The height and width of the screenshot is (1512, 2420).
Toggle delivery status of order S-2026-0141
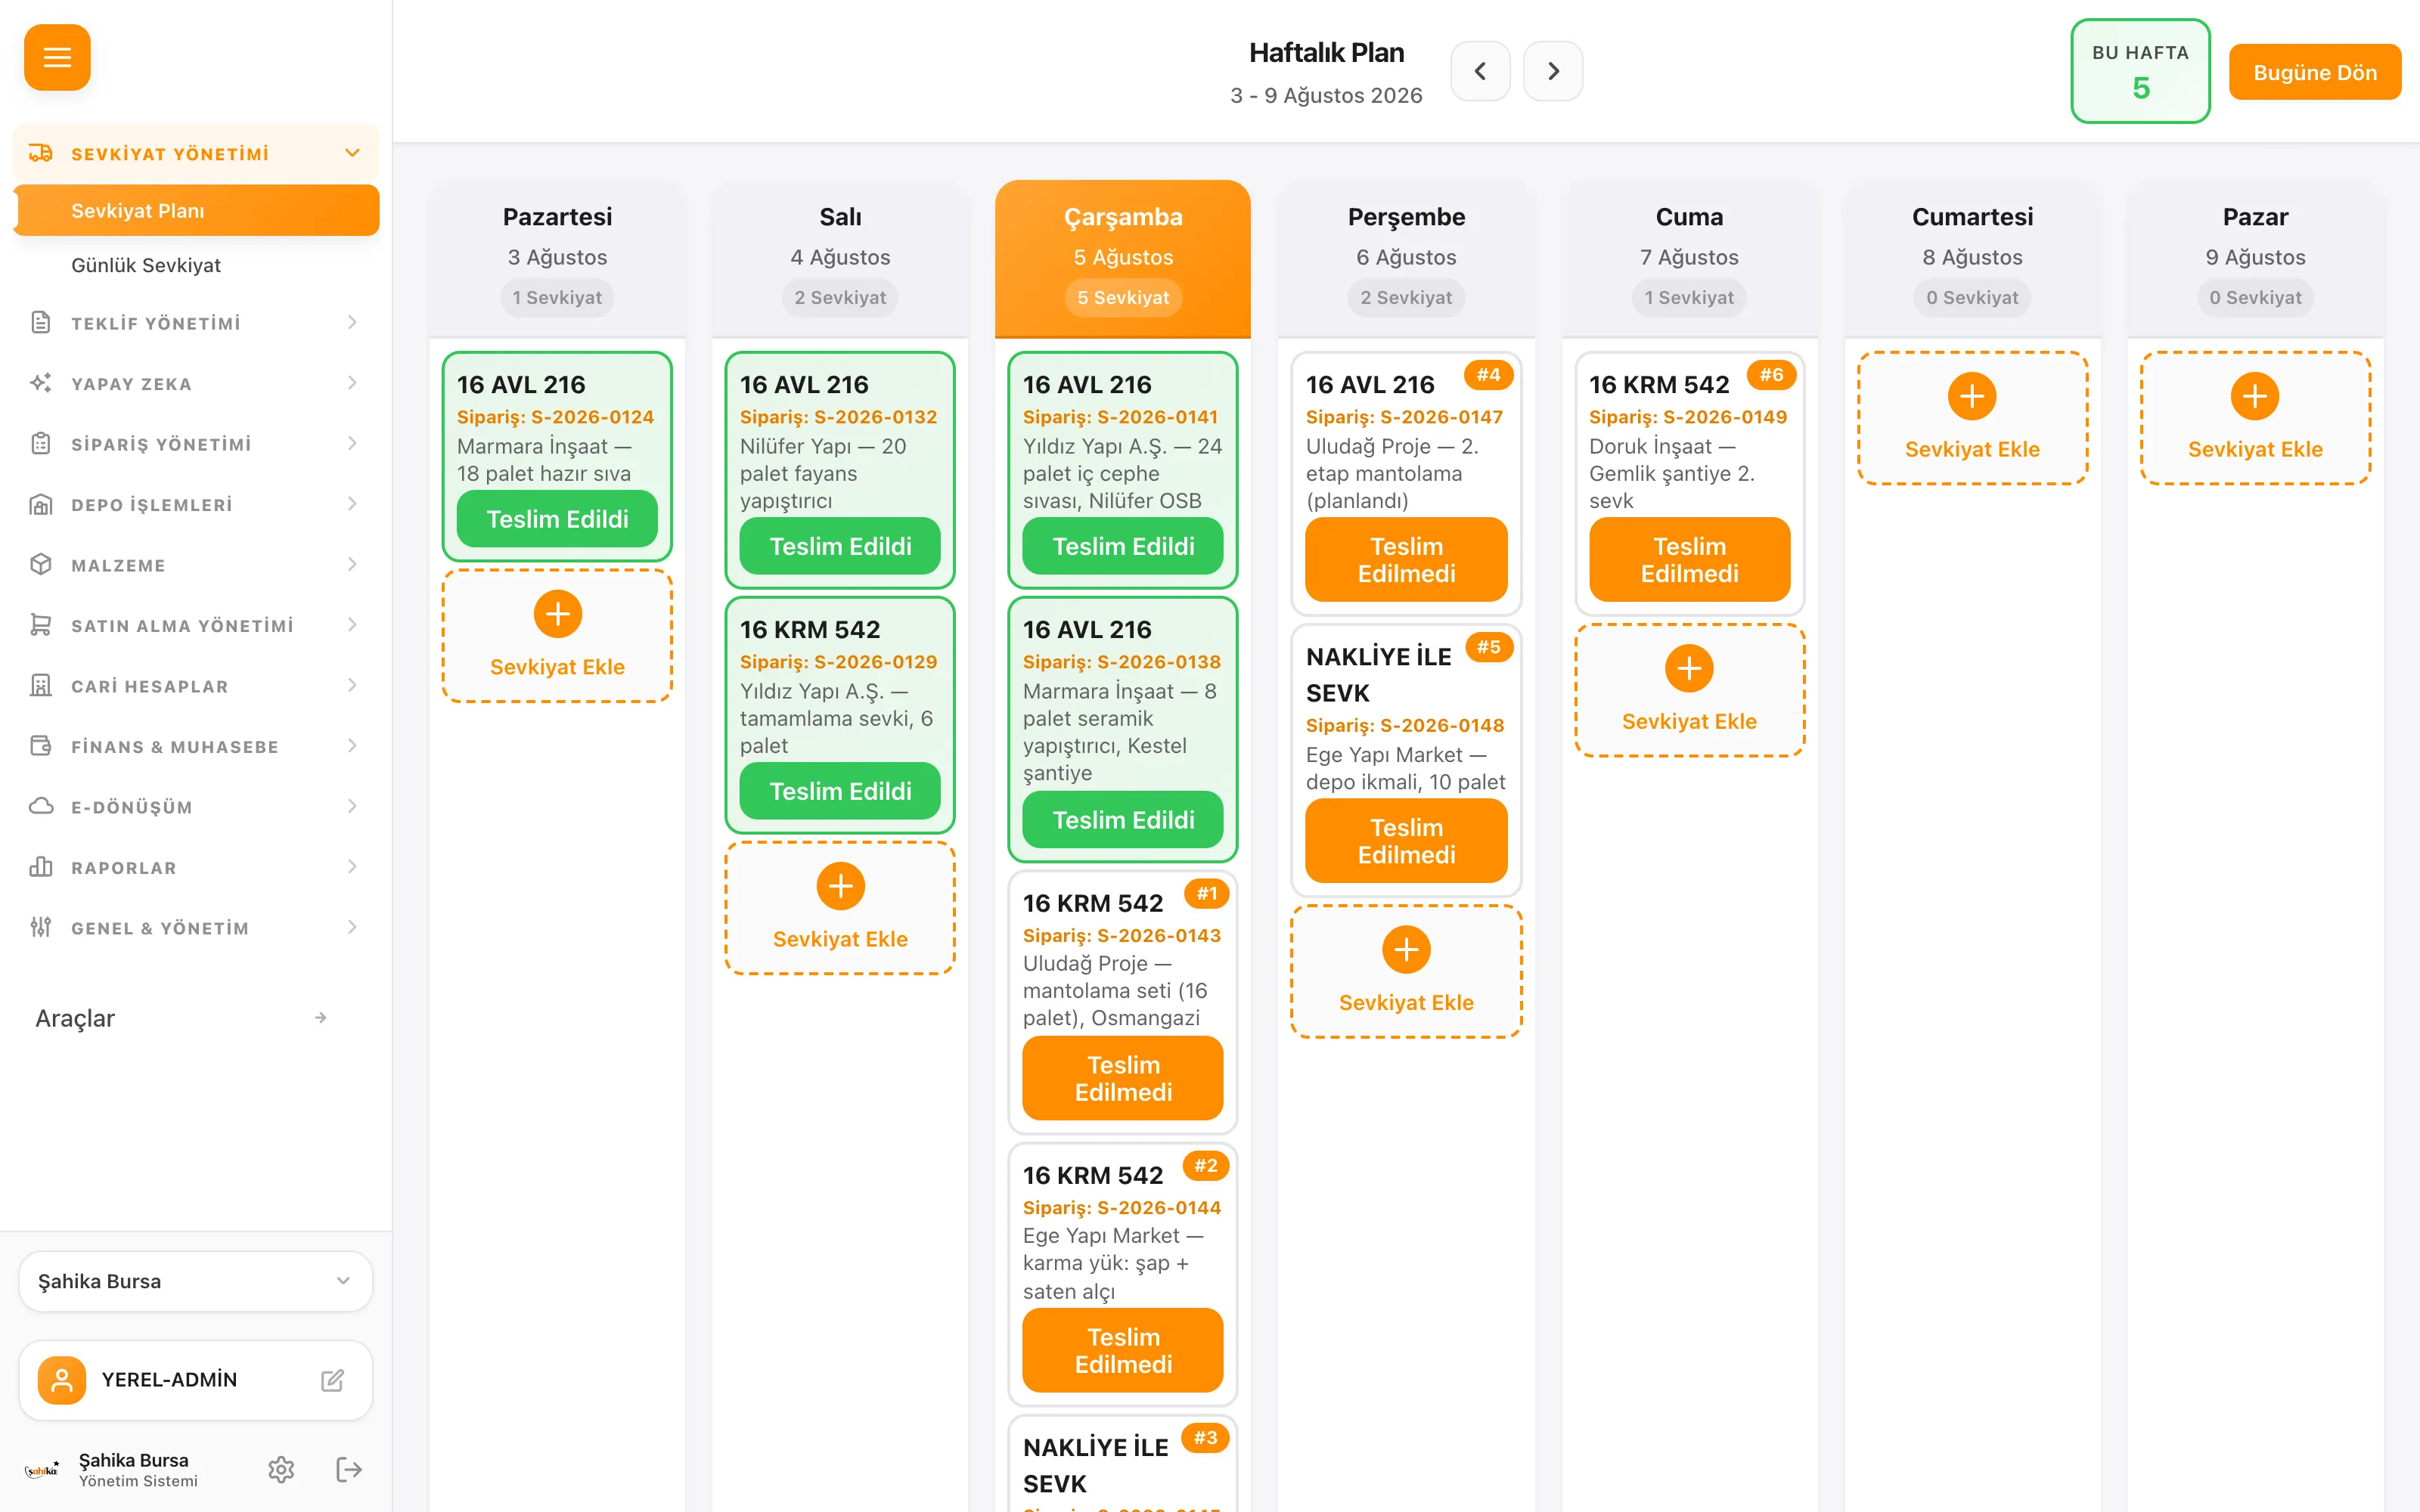(x=1123, y=546)
